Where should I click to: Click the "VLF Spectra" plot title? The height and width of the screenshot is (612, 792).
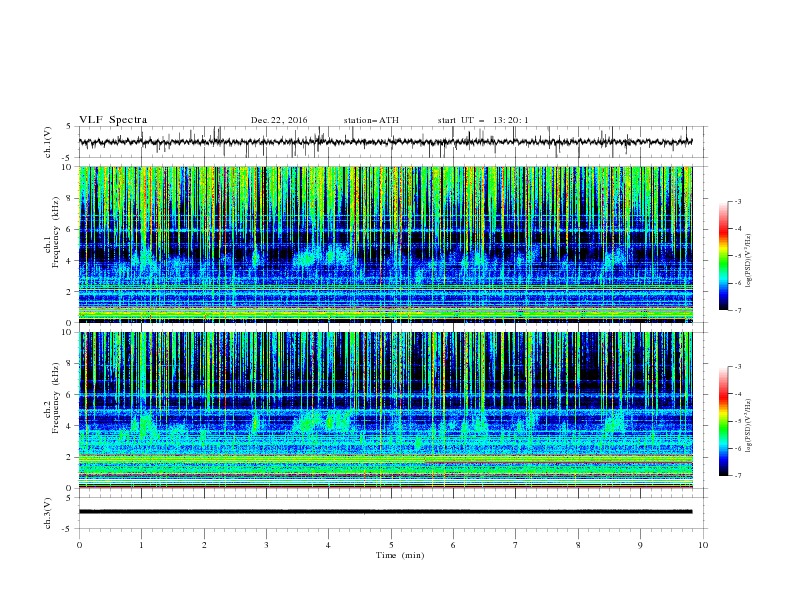pyautogui.click(x=113, y=120)
